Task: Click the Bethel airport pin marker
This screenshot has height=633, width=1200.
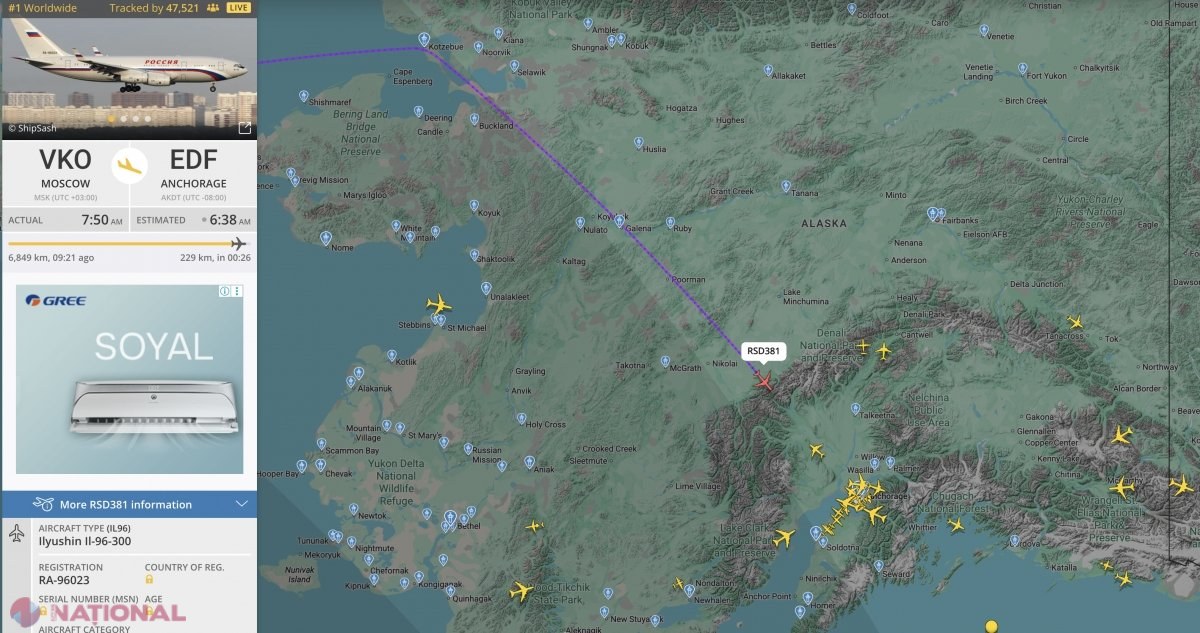Action: pos(450,518)
